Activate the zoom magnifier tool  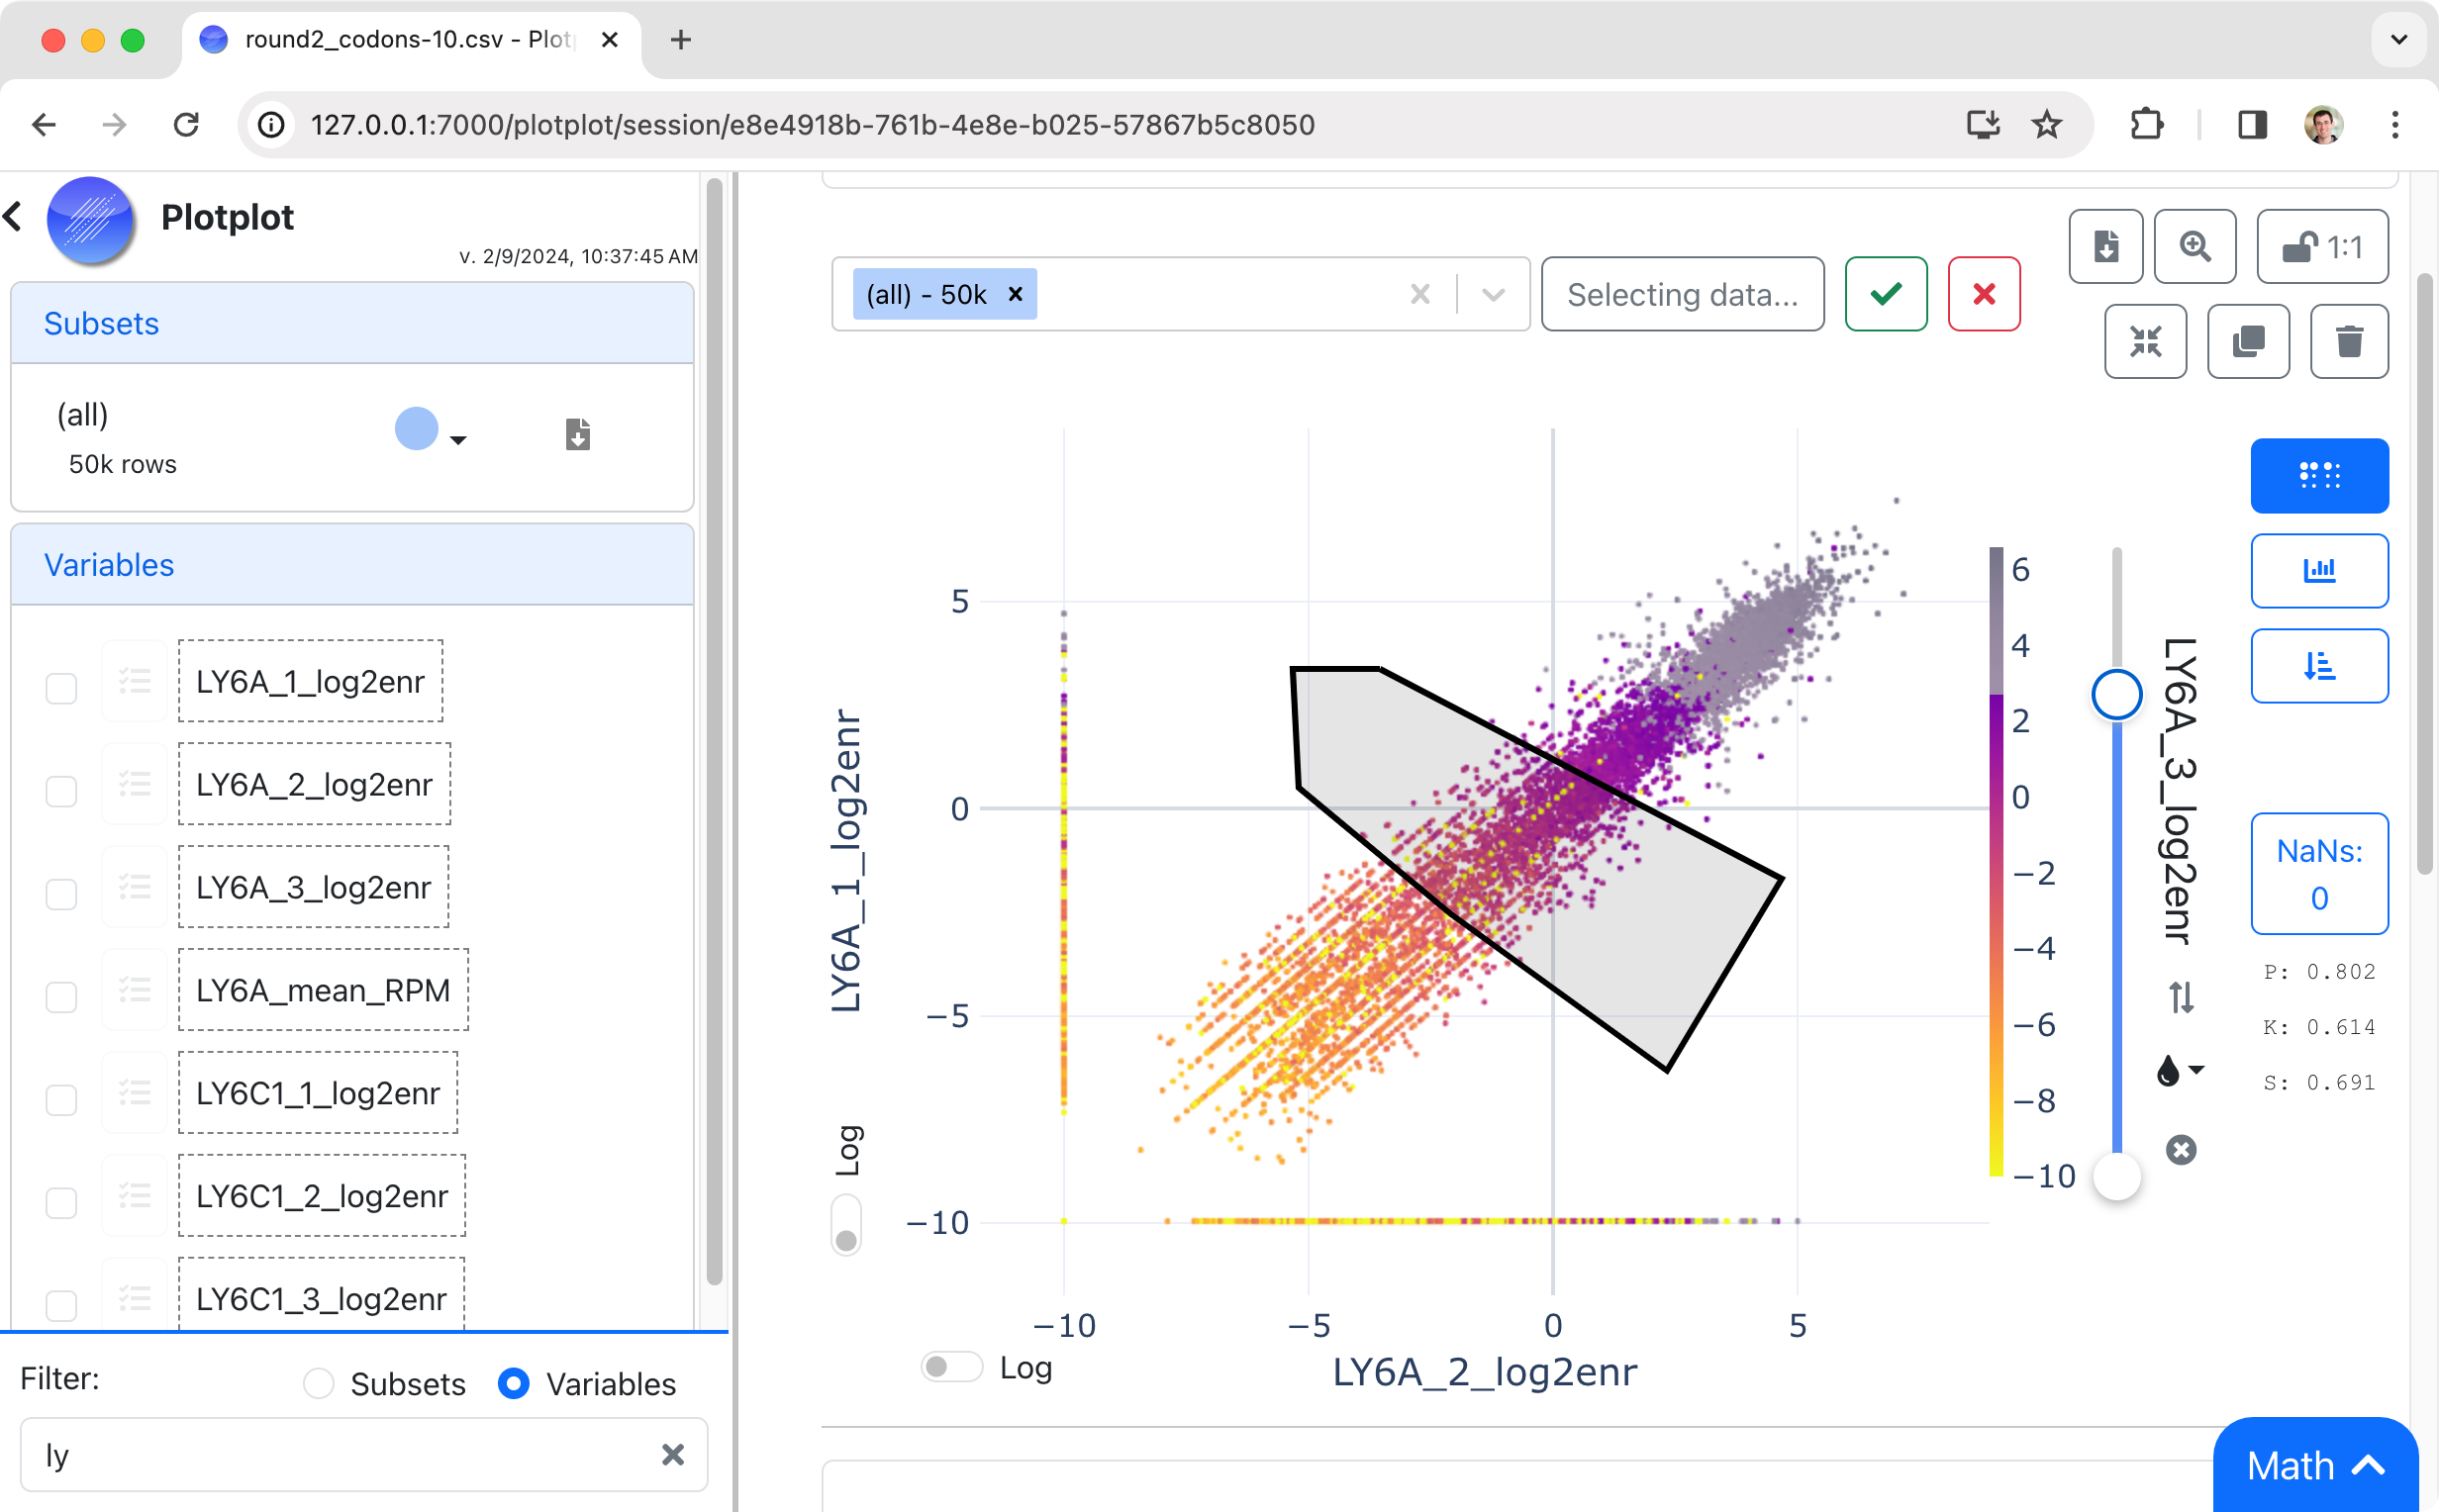[x=2195, y=246]
